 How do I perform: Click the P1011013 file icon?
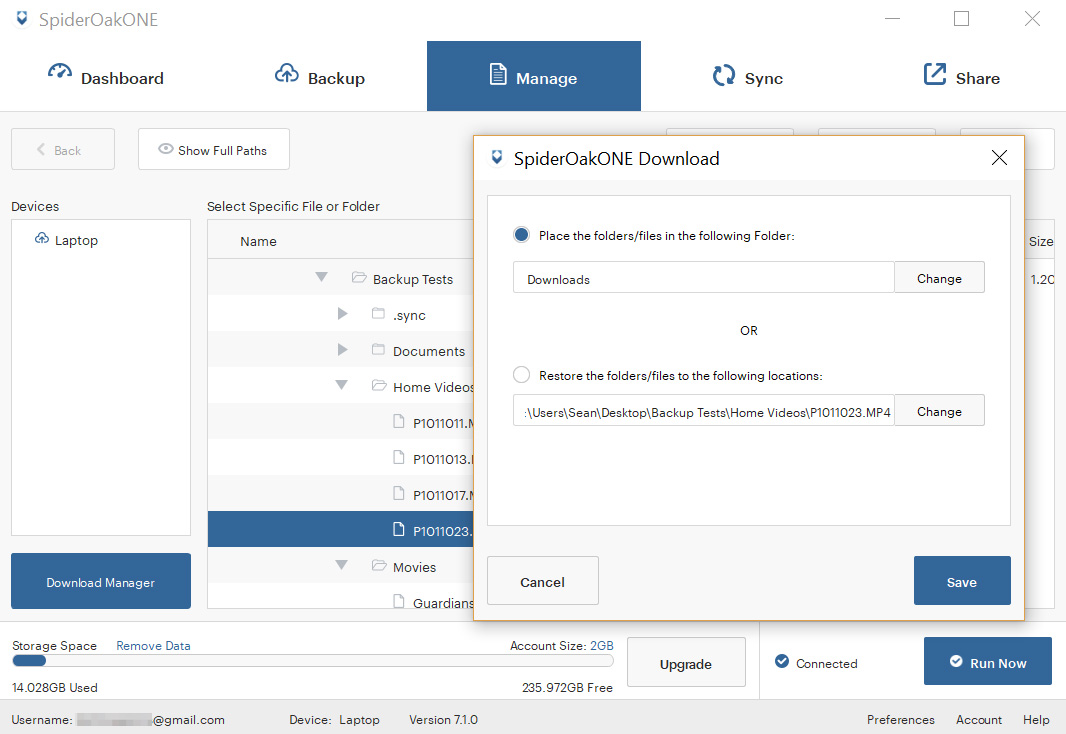399,457
